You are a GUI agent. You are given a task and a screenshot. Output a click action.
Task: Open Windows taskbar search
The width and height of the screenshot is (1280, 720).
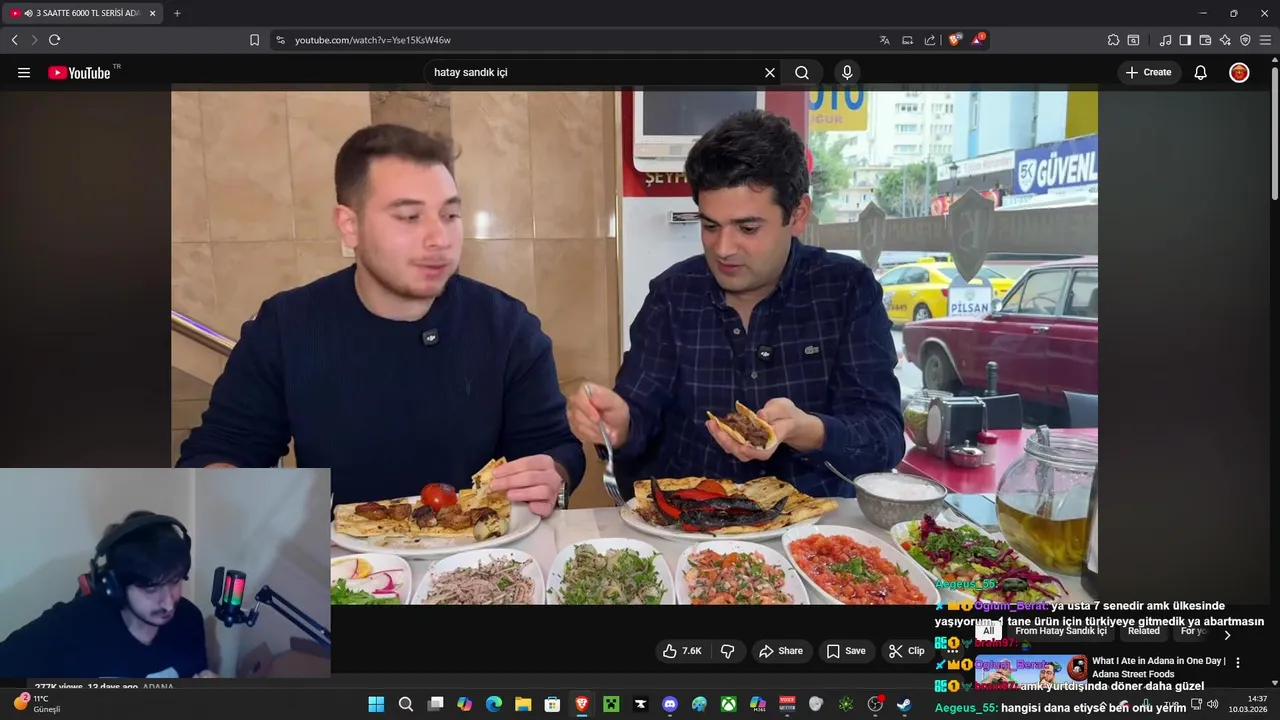tap(406, 704)
